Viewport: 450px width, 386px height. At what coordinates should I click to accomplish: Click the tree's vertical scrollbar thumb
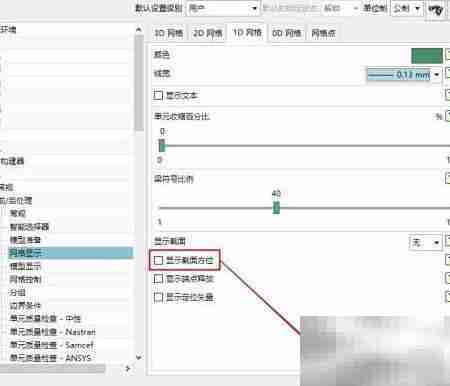(x=139, y=82)
